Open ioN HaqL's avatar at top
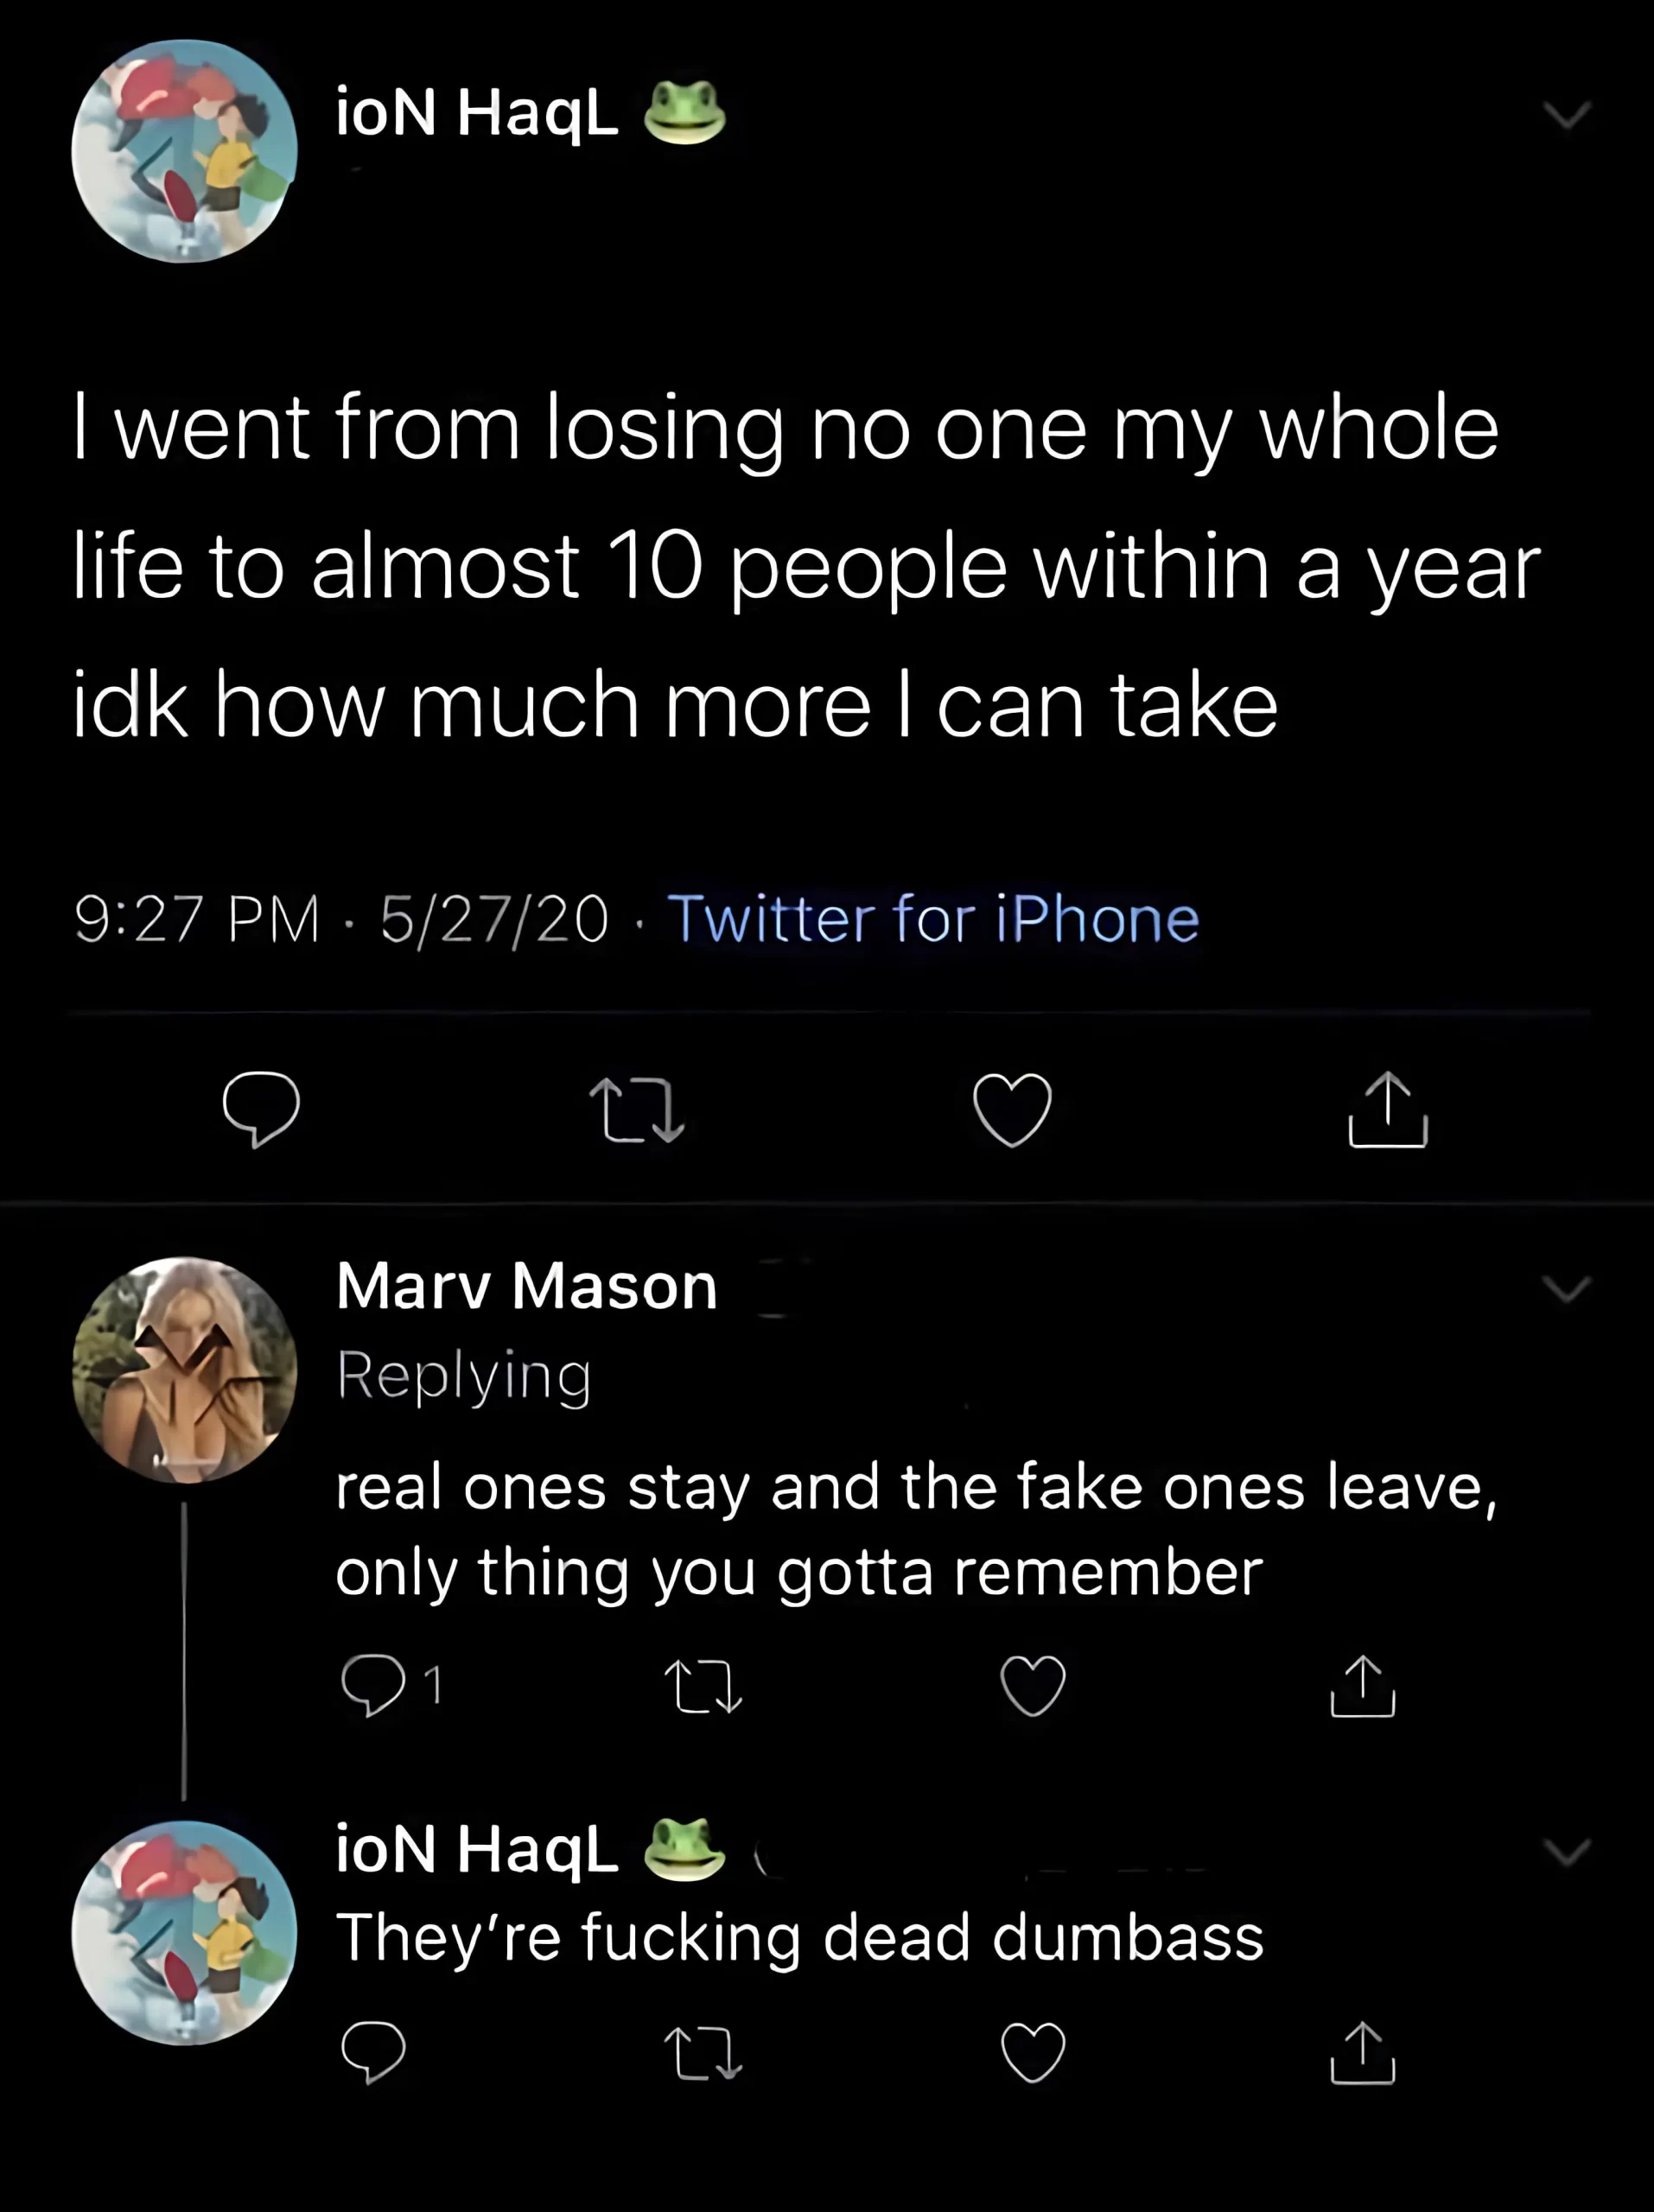 [x=184, y=151]
